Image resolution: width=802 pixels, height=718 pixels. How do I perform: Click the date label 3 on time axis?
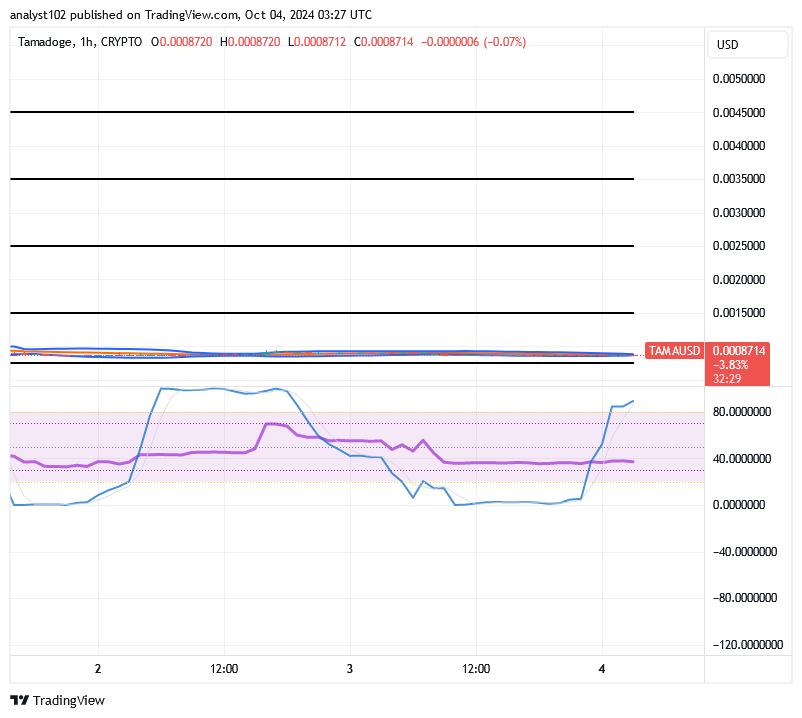point(350,669)
